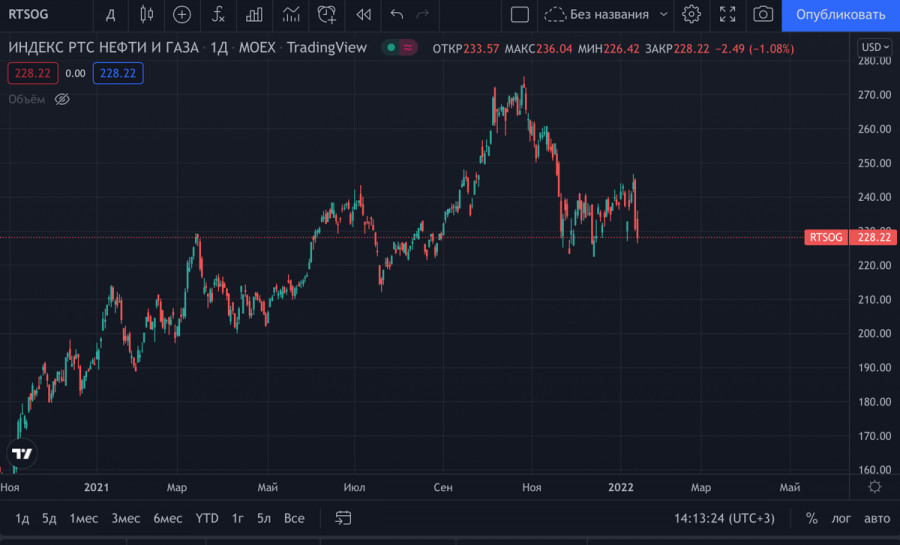The image size is (900, 545).
Task: Expand the layout dropdown arrow next to Без названия
Action: [x=664, y=14]
